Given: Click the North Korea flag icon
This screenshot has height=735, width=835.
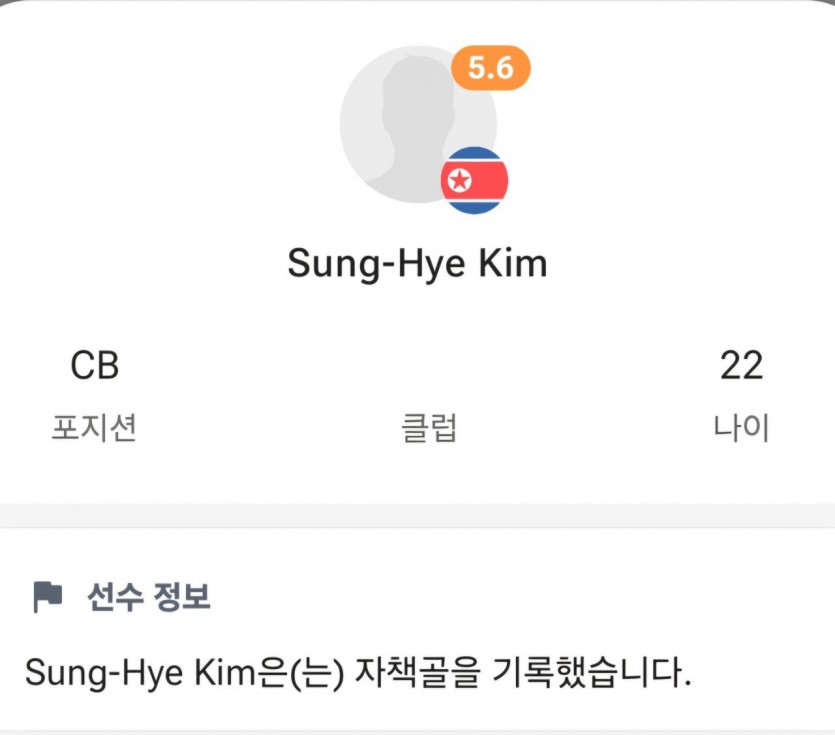Looking at the screenshot, I should coord(474,181).
